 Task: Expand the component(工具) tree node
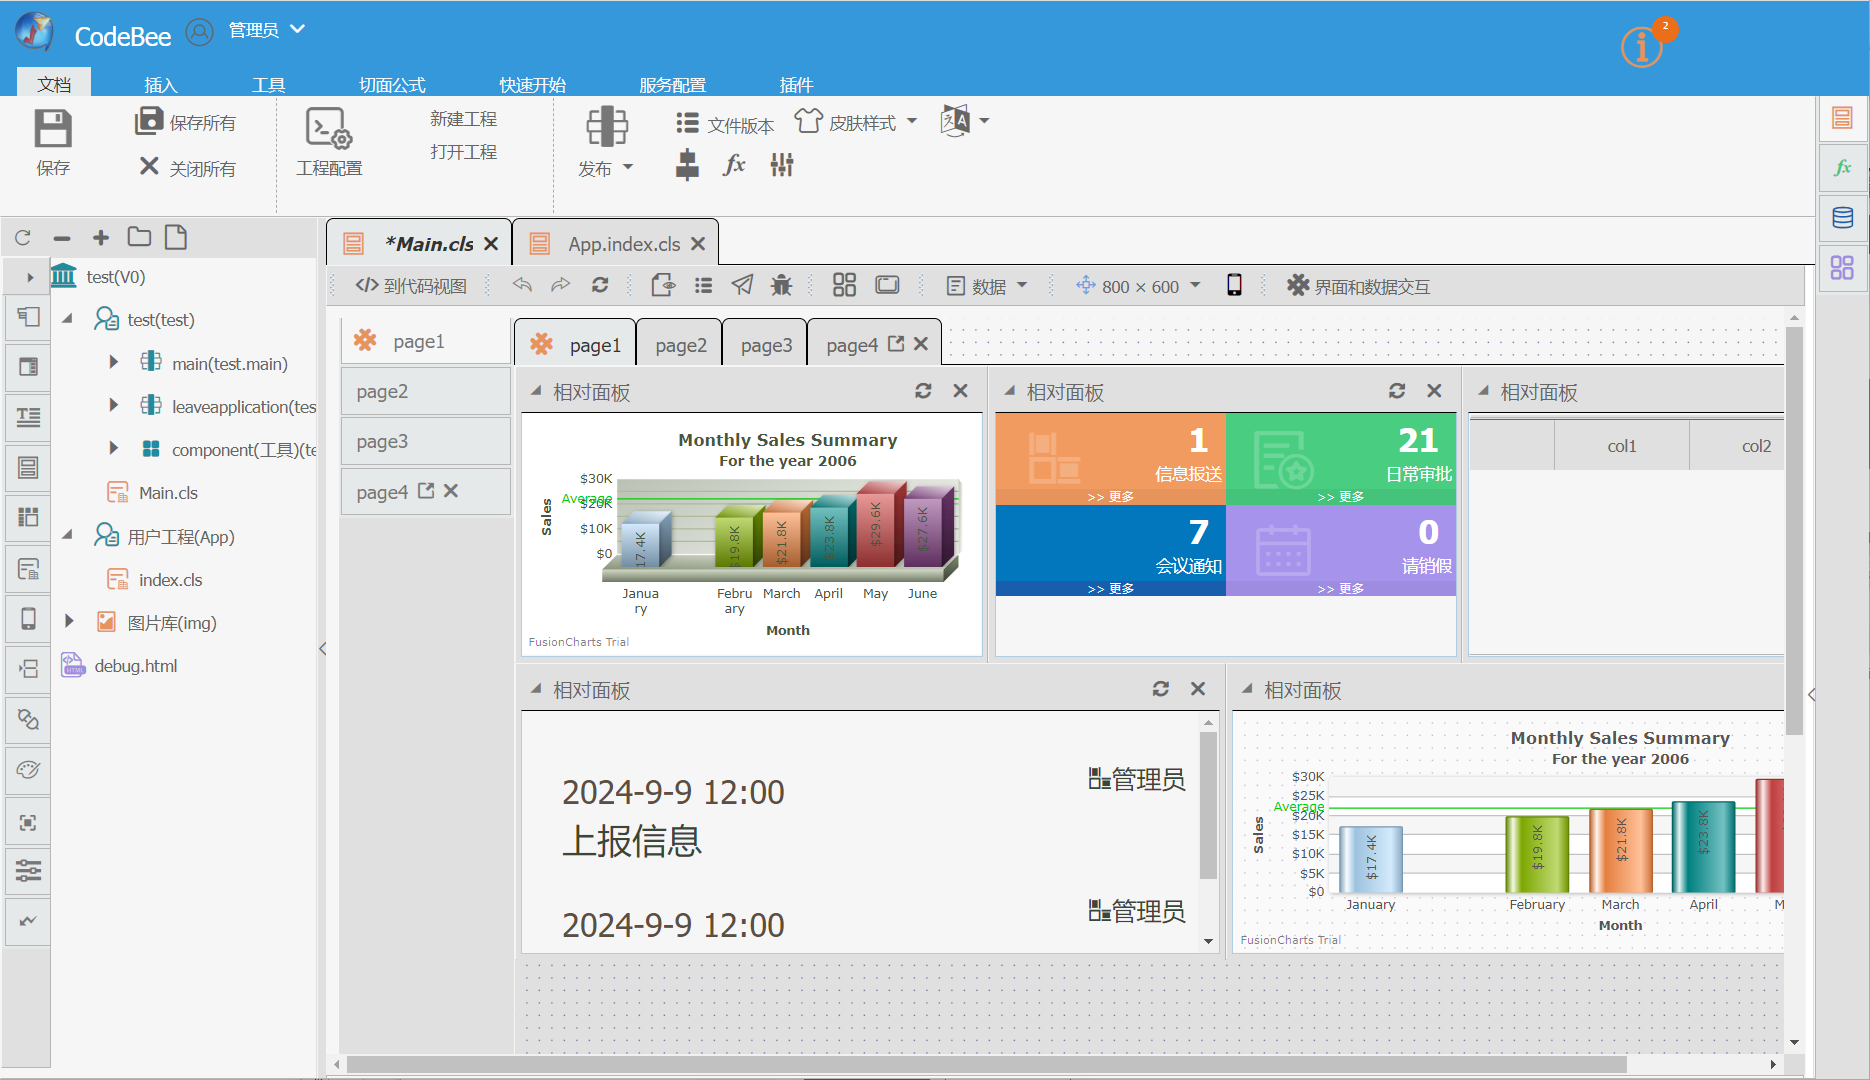tap(113, 448)
